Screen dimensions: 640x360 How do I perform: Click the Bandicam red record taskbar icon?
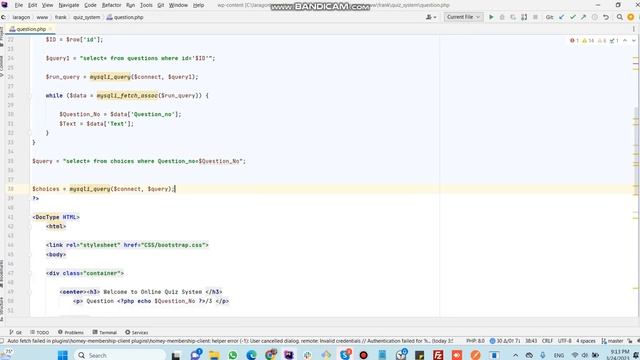pyautogui.click(x=363, y=355)
